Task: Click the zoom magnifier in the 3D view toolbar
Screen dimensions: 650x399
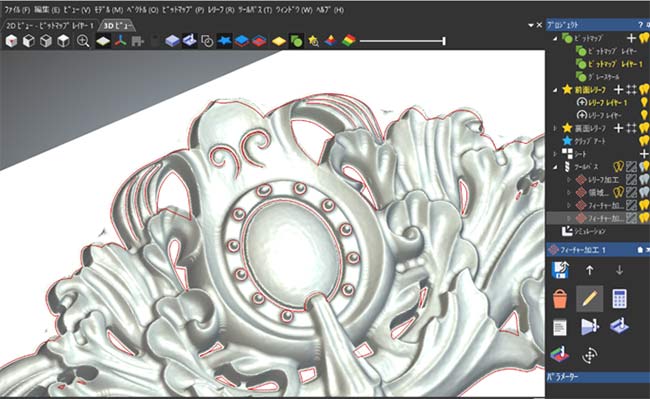Action: [83, 41]
